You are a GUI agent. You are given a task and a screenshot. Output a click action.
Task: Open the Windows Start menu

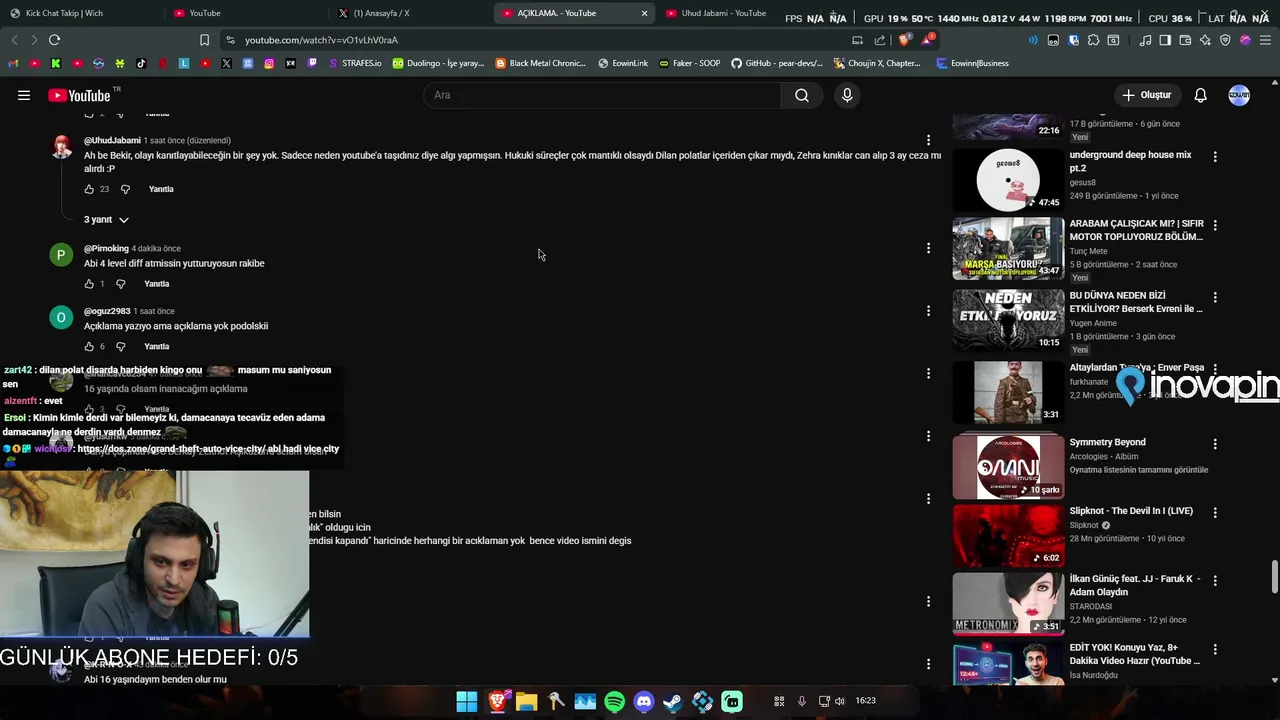tap(467, 702)
